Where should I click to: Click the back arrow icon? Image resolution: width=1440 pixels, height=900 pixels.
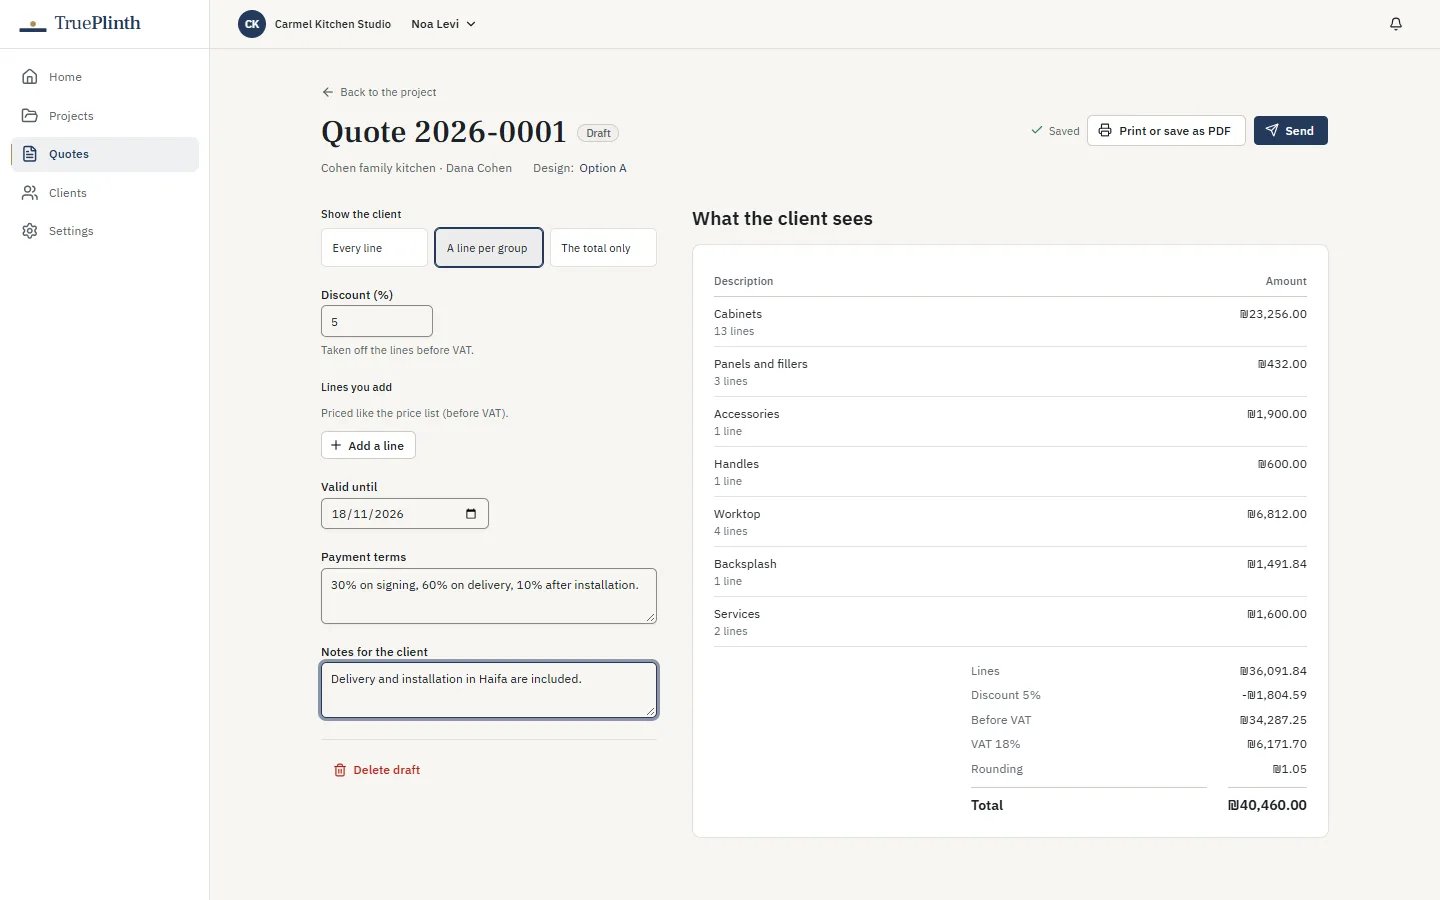pos(327,92)
